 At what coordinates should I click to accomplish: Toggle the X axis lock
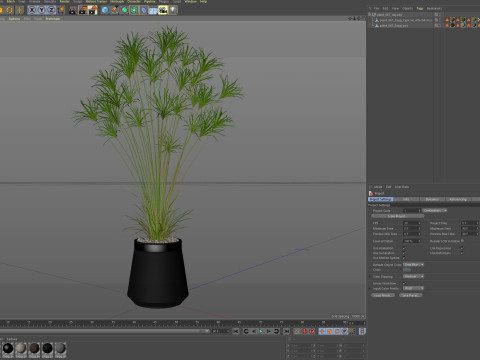pos(32,10)
